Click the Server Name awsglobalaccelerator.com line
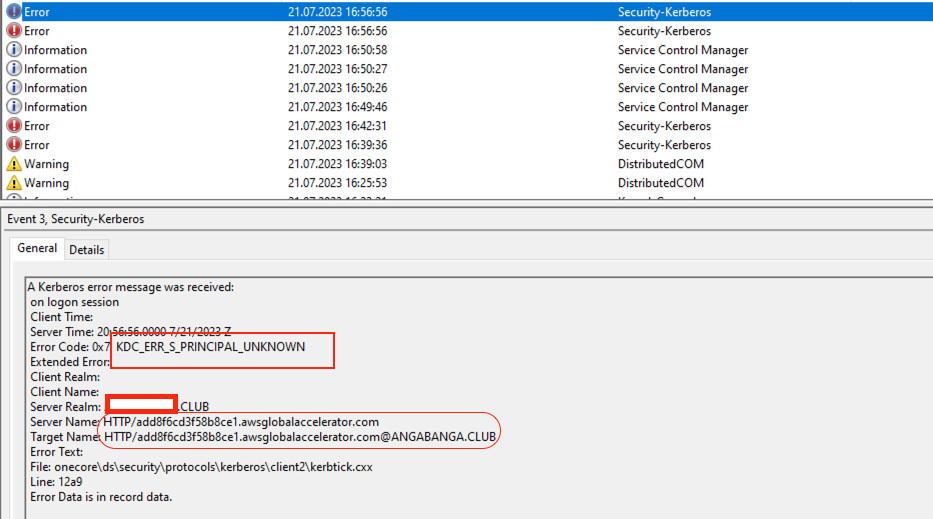The image size is (933, 519). coord(241,422)
